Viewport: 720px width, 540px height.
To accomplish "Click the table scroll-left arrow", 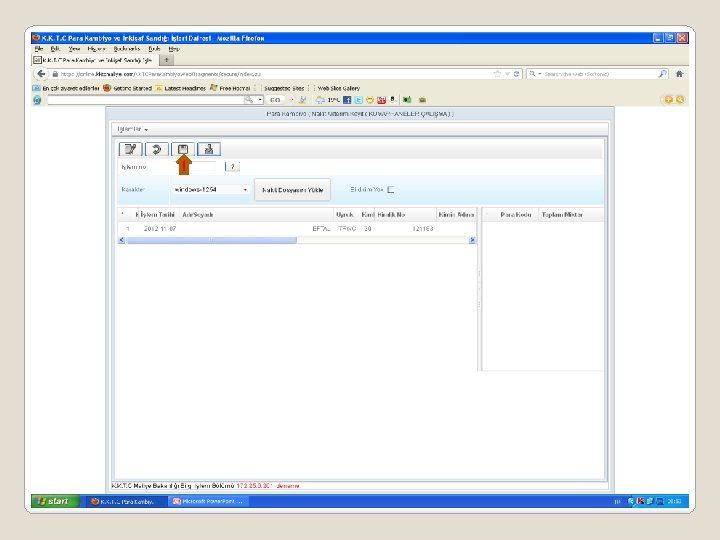I will tap(122, 240).
